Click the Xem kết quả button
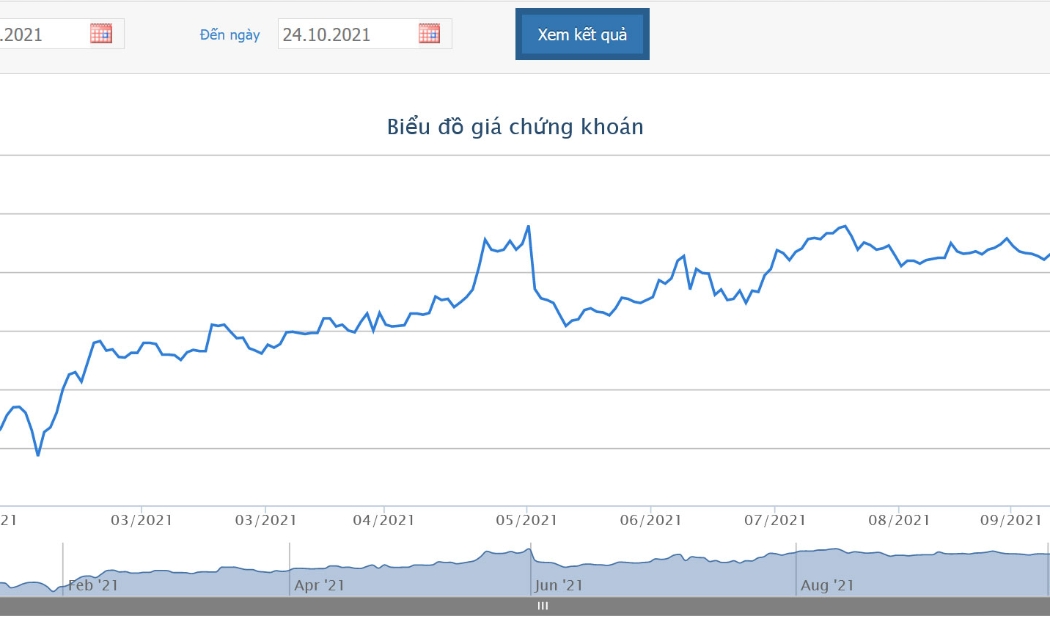1050x630 pixels. 582,34
